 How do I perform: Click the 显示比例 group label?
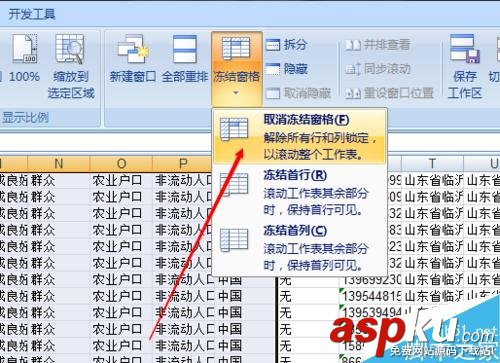[26, 118]
